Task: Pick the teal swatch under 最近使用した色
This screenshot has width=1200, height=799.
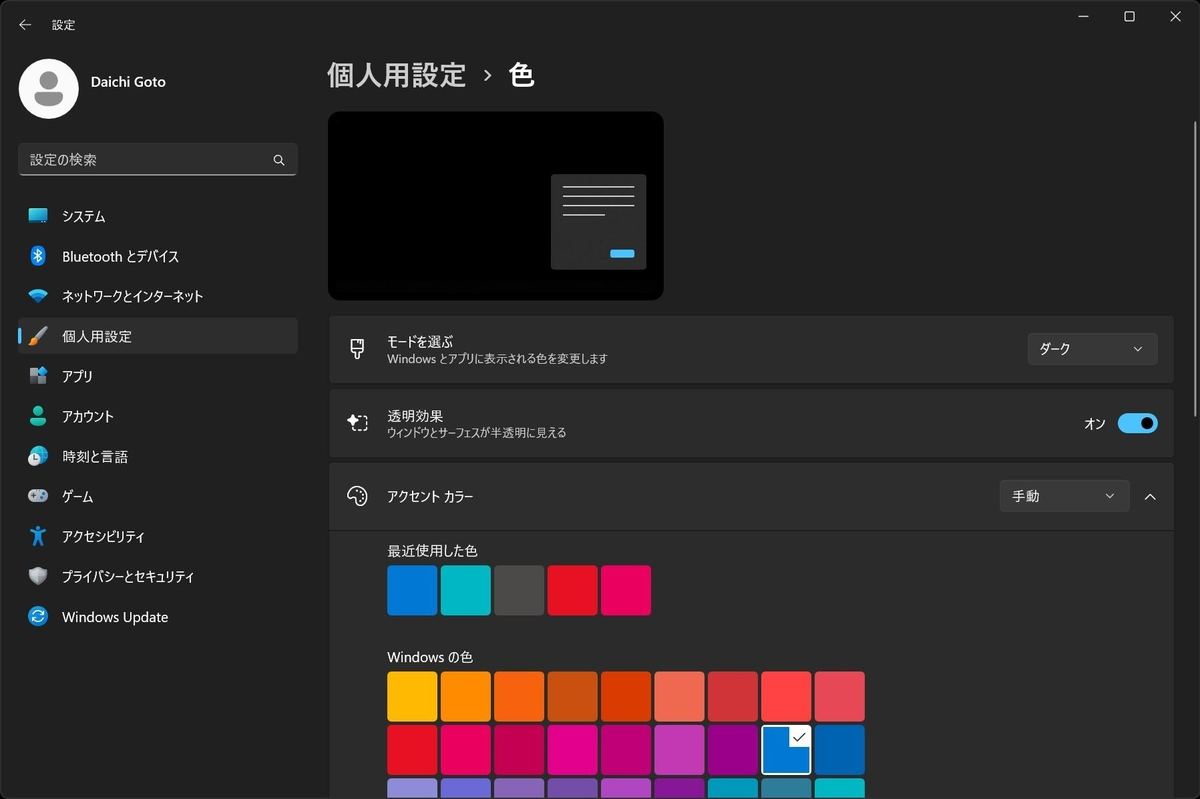Action: pos(466,590)
